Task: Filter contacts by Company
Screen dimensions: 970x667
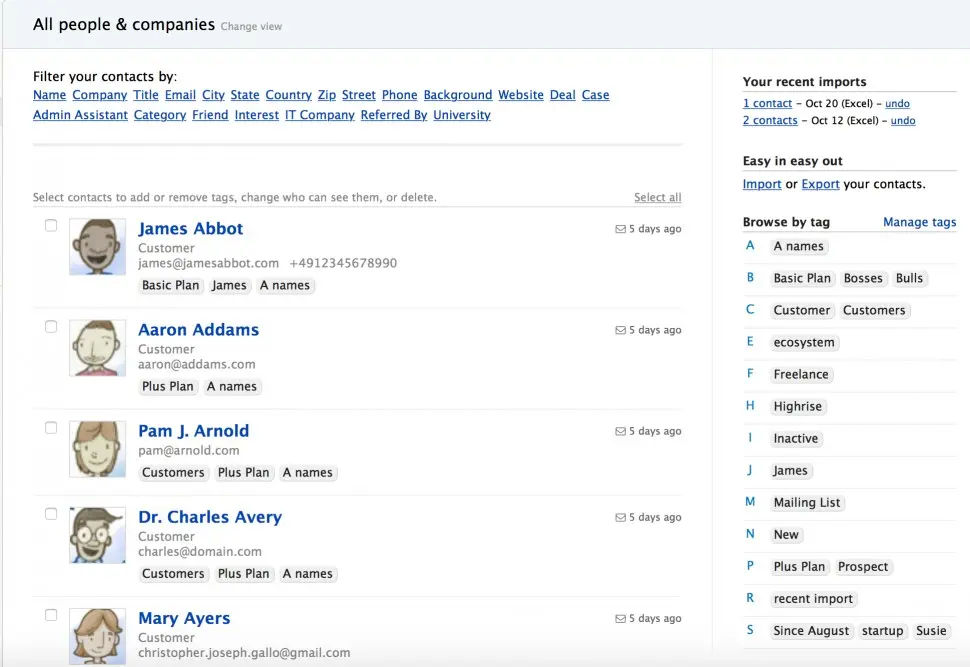Action: 99,95
